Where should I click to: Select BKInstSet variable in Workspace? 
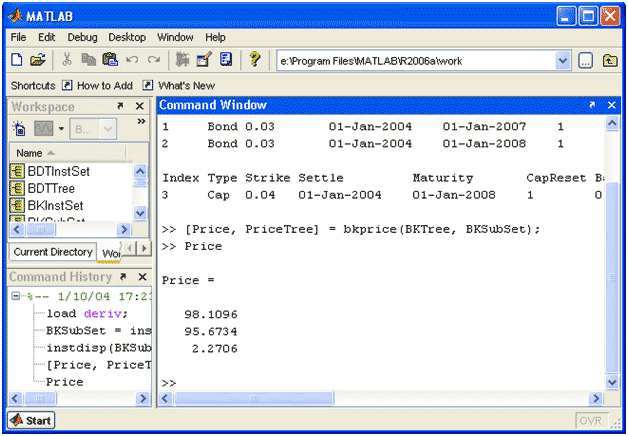coord(46,205)
